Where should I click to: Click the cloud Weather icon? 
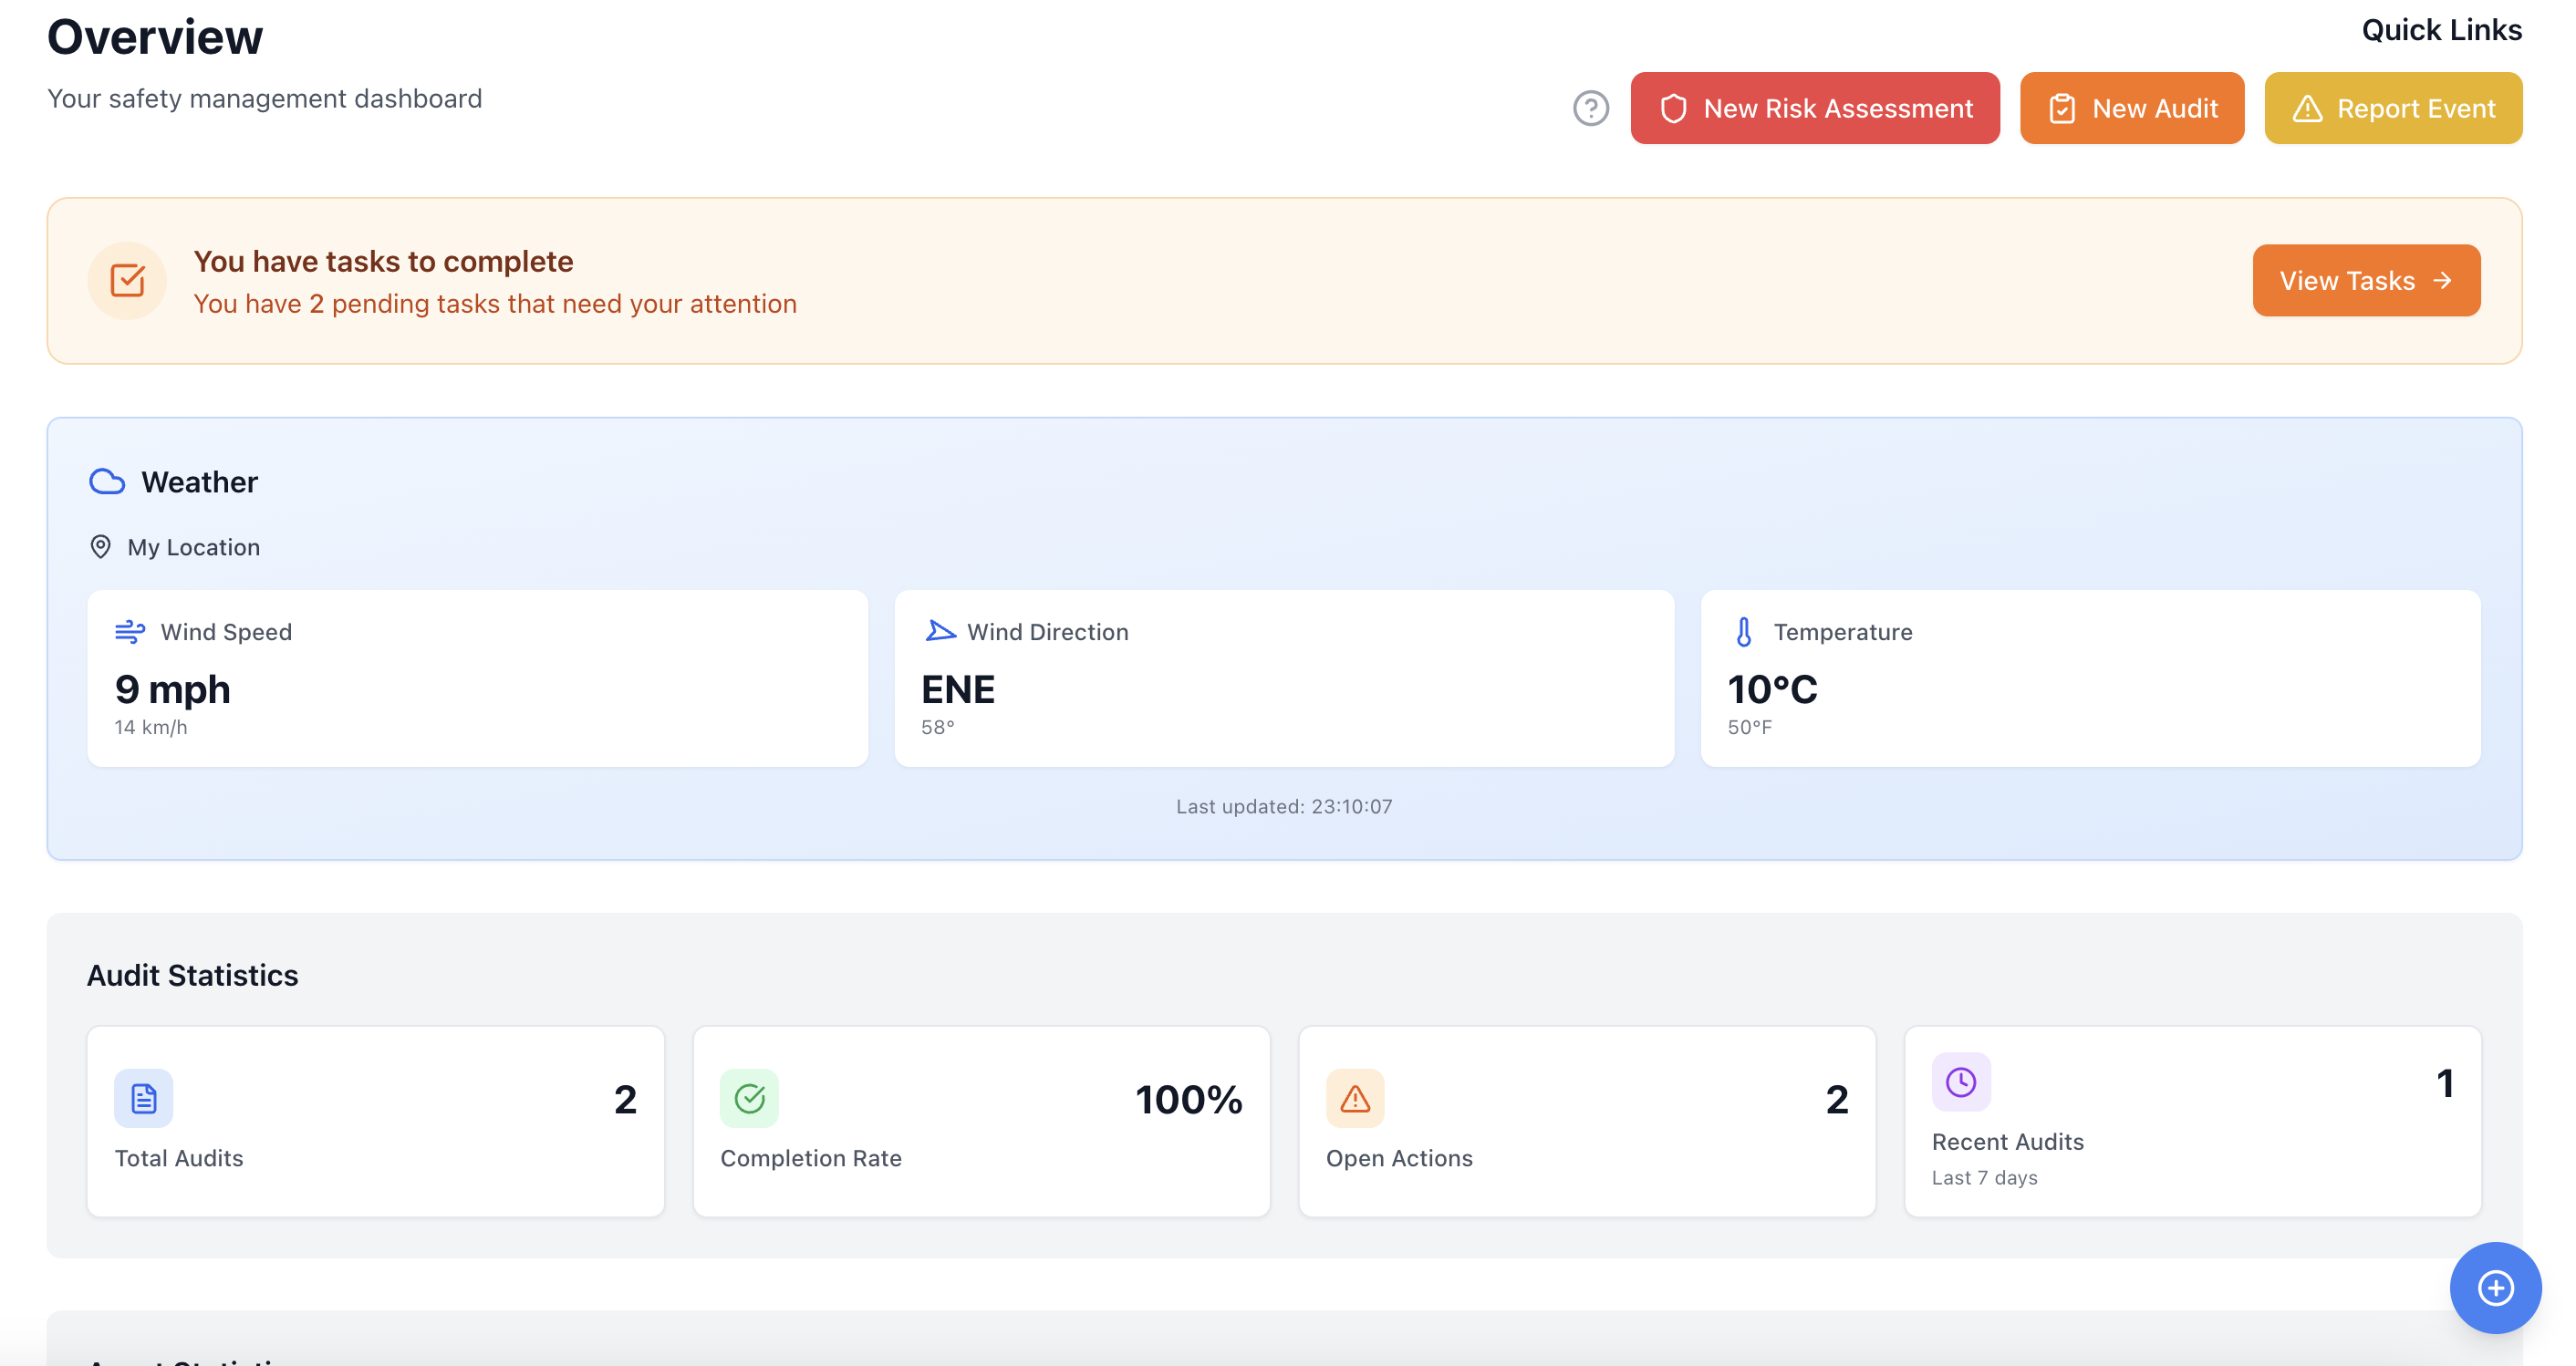tap(107, 481)
